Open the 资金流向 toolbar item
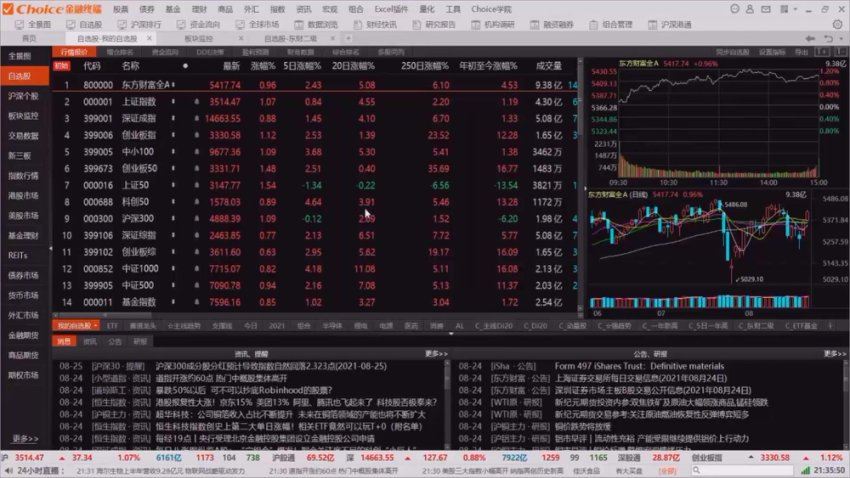The image size is (850, 478). coord(198,24)
